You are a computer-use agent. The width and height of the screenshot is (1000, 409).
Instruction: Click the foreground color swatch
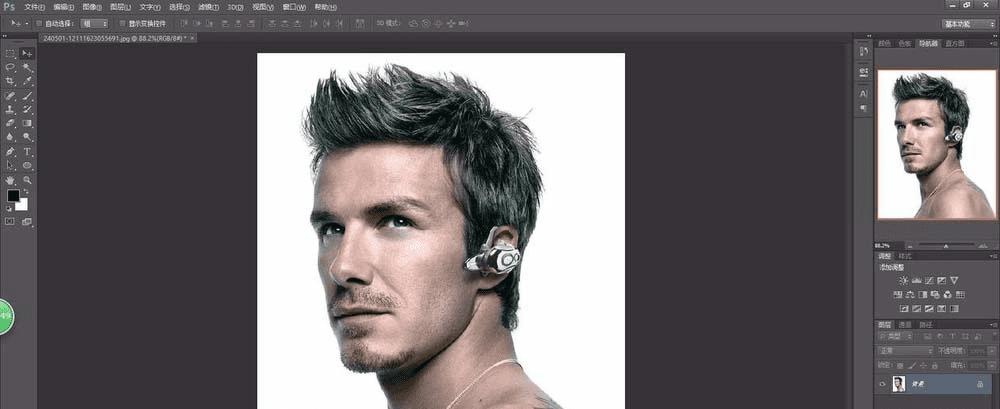coord(12,195)
